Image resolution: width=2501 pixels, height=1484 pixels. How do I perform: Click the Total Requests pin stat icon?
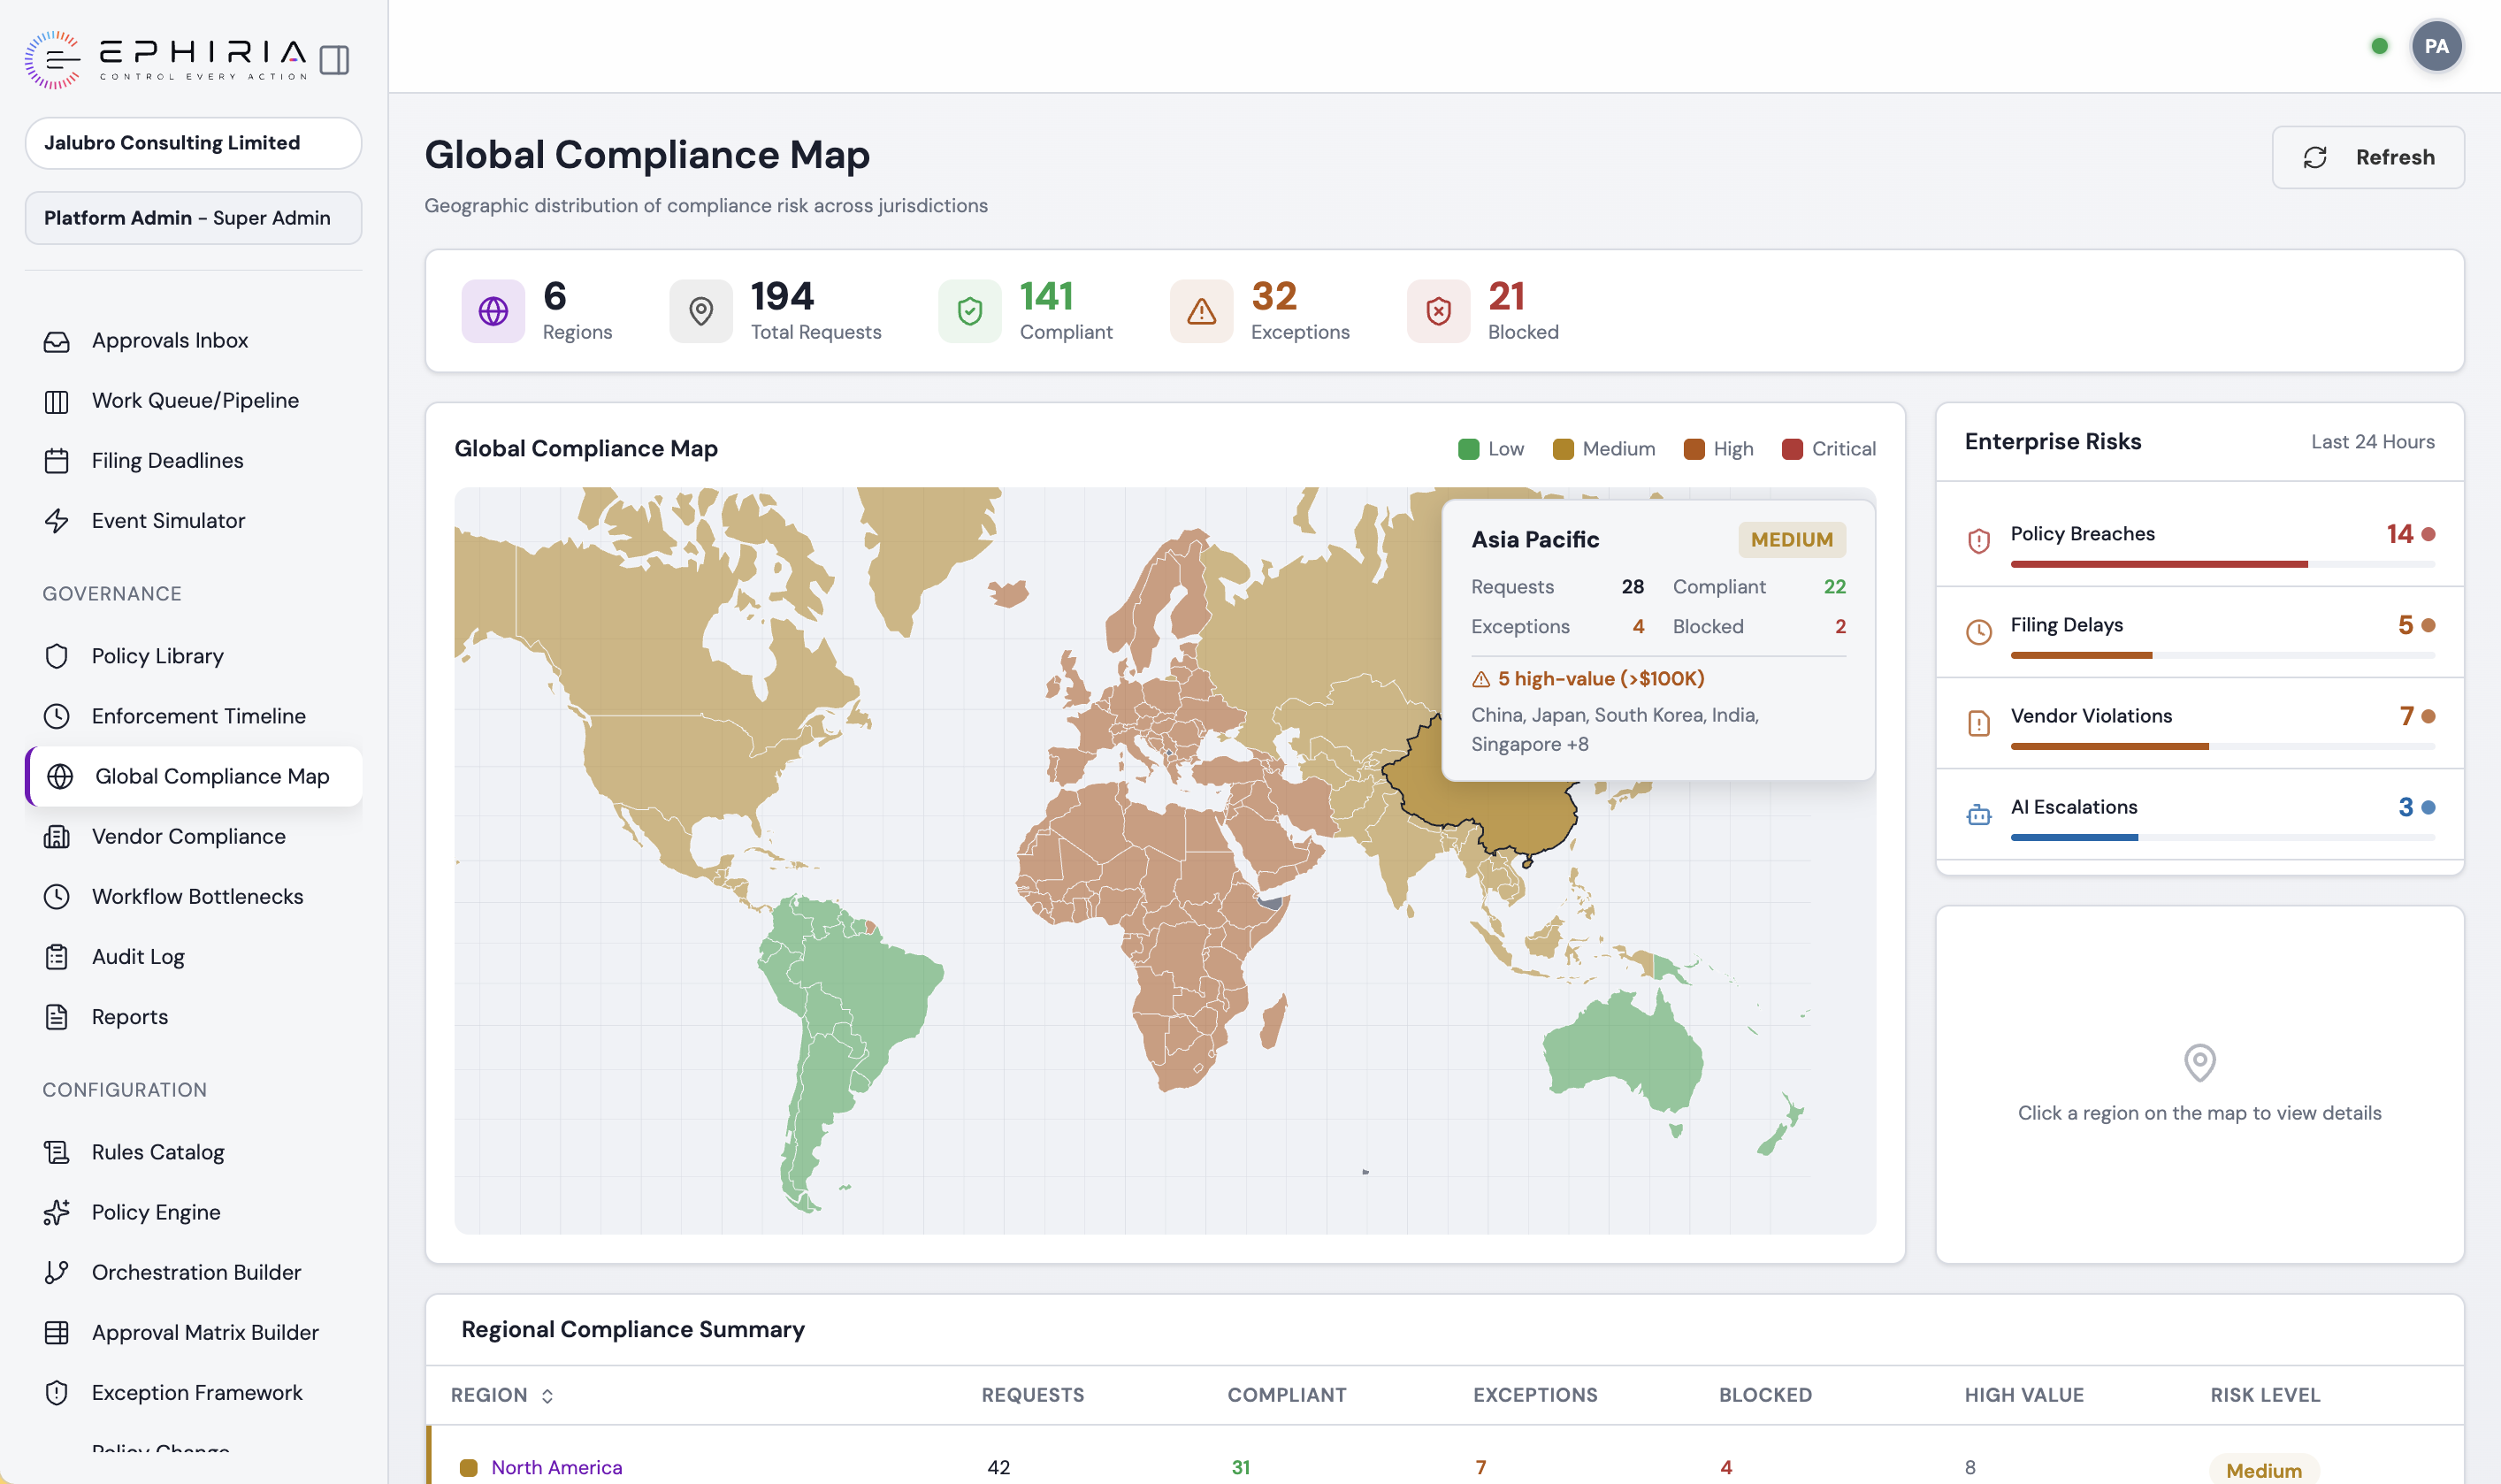click(701, 311)
